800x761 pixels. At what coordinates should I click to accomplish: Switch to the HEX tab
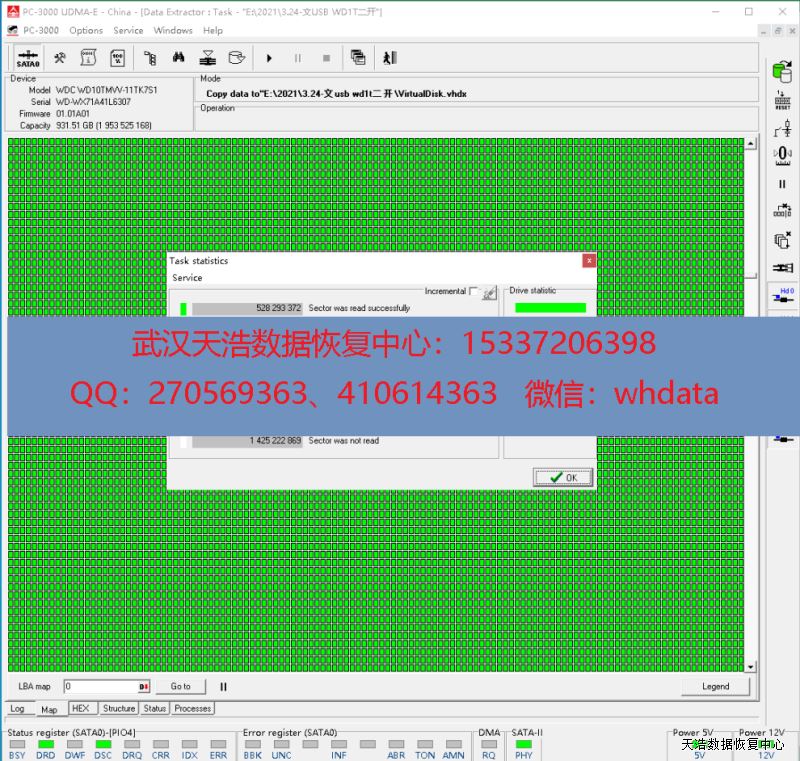(x=81, y=708)
